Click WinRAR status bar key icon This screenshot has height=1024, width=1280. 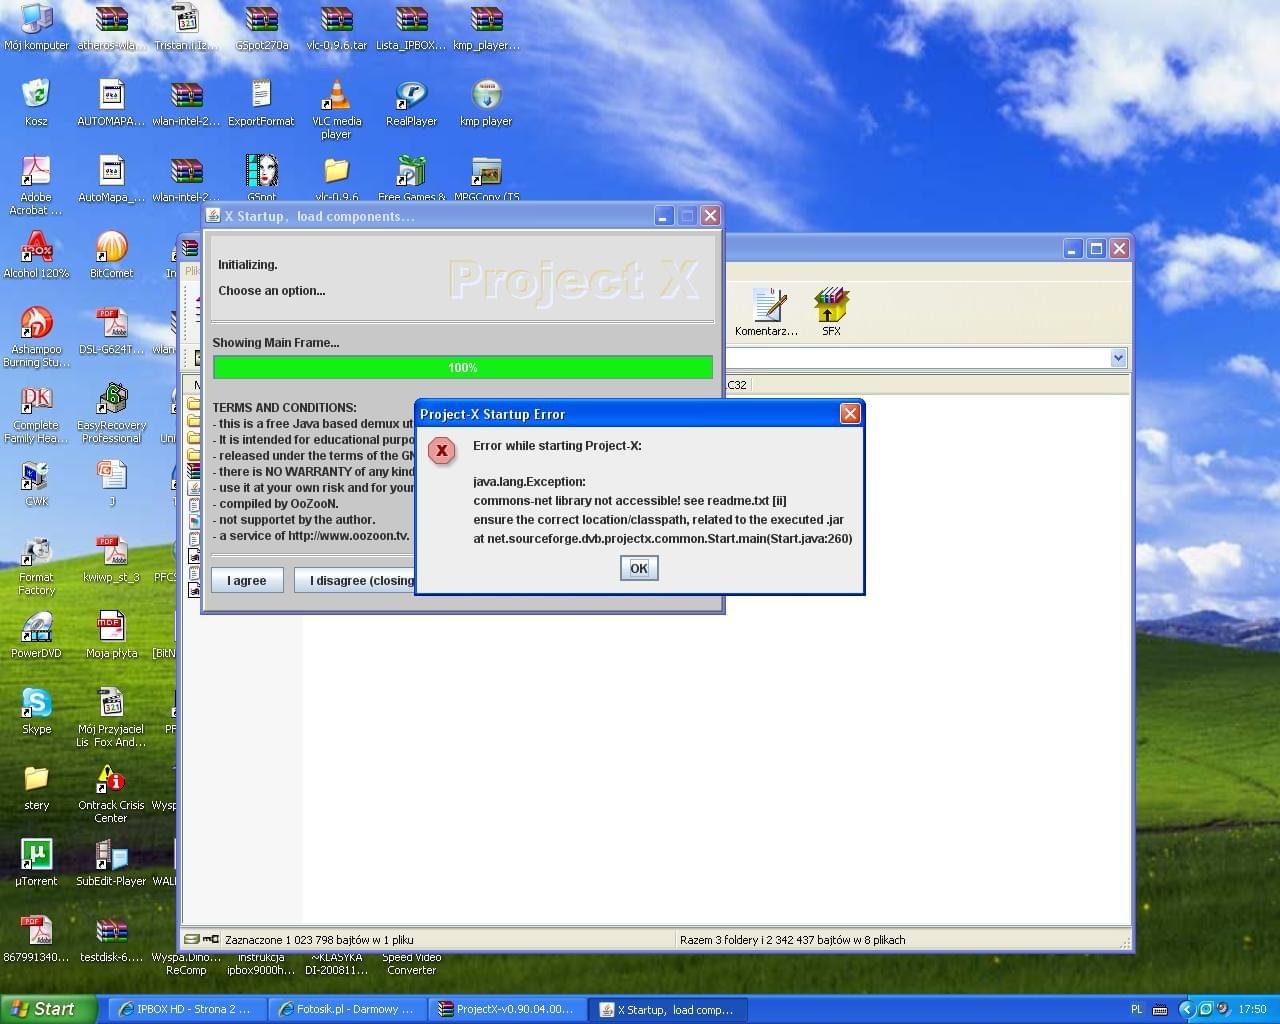pyautogui.click(x=211, y=939)
